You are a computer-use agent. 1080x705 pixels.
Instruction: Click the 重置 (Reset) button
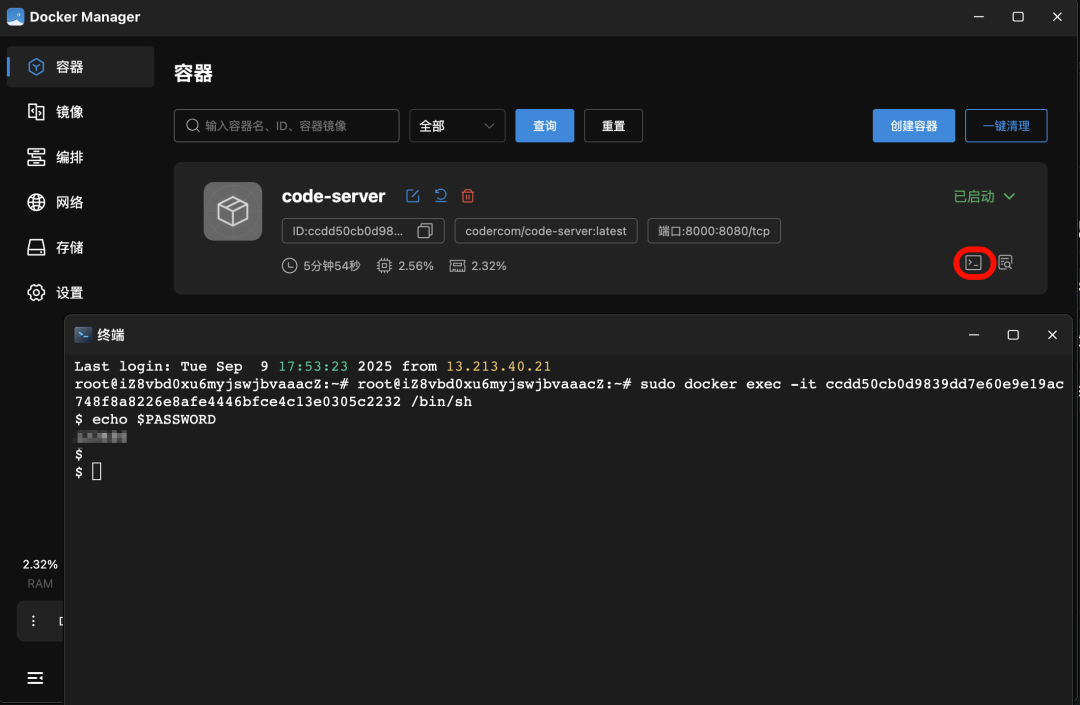(613, 126)
